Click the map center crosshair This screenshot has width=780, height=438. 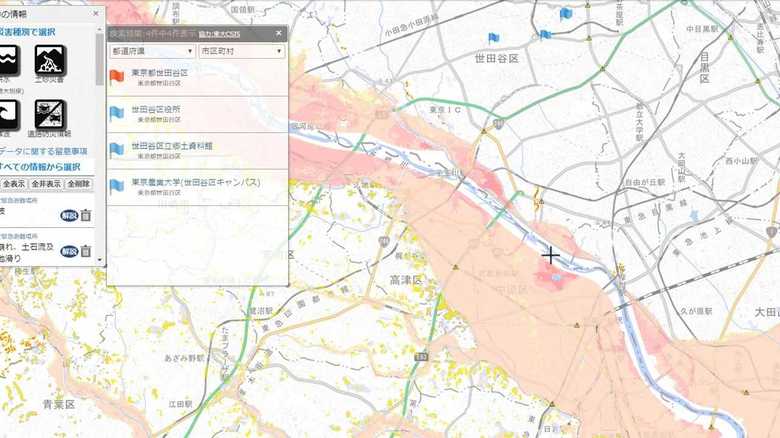pyautogui.click(x=551, y=256)
